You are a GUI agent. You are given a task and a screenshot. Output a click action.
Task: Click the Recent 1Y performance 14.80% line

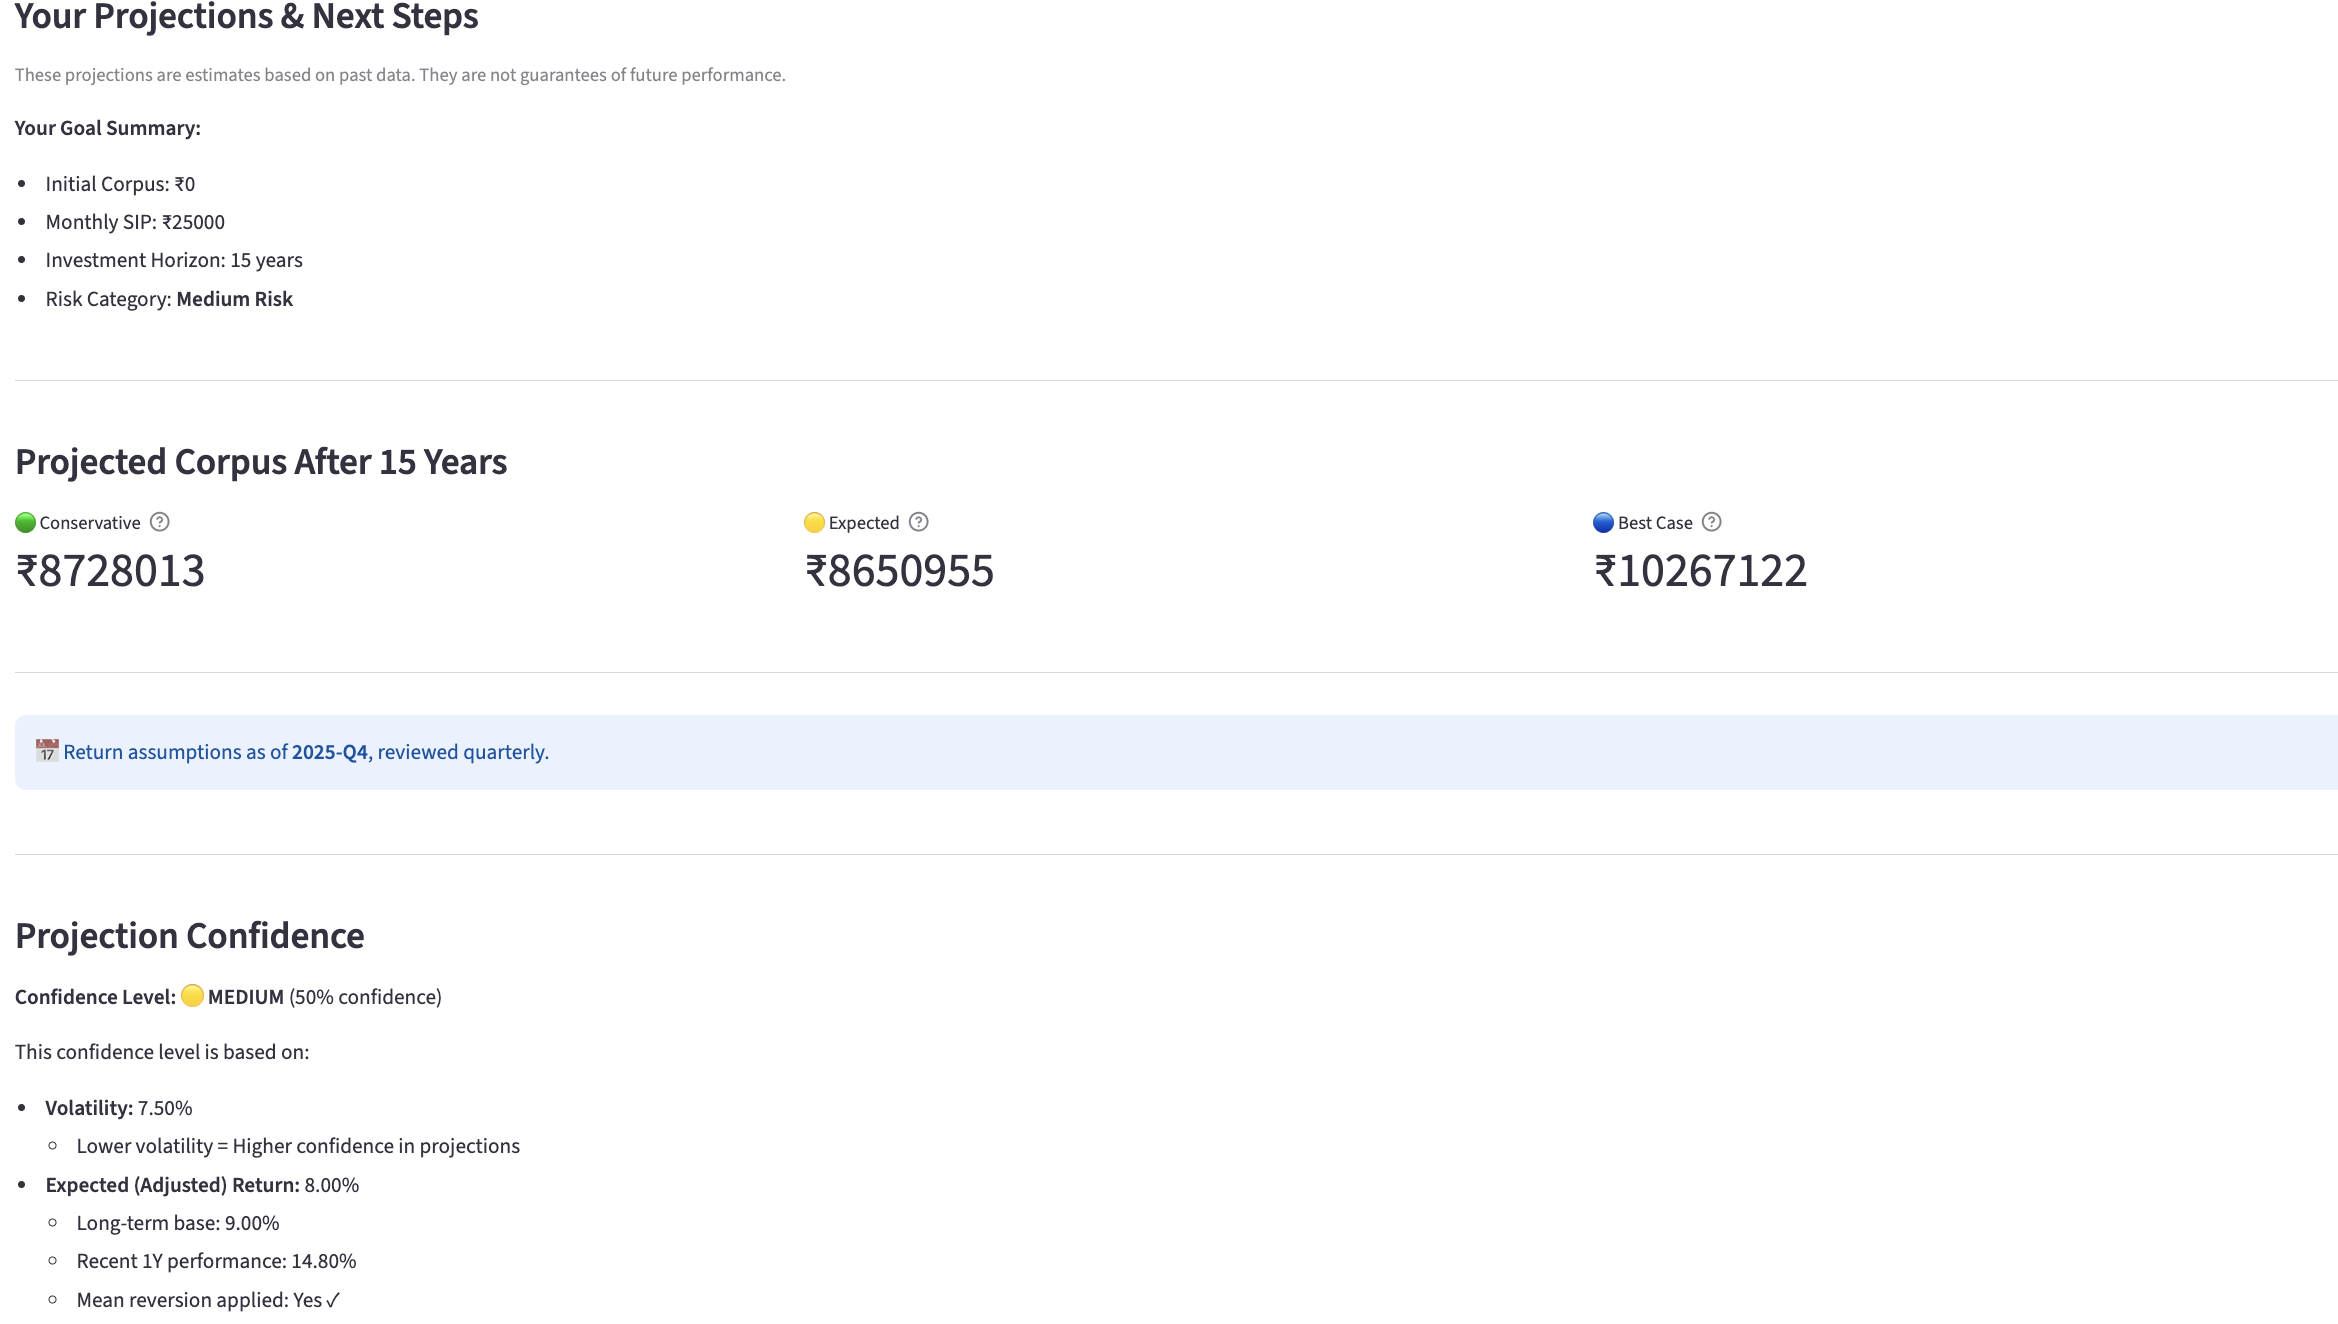coord(217,1261)
